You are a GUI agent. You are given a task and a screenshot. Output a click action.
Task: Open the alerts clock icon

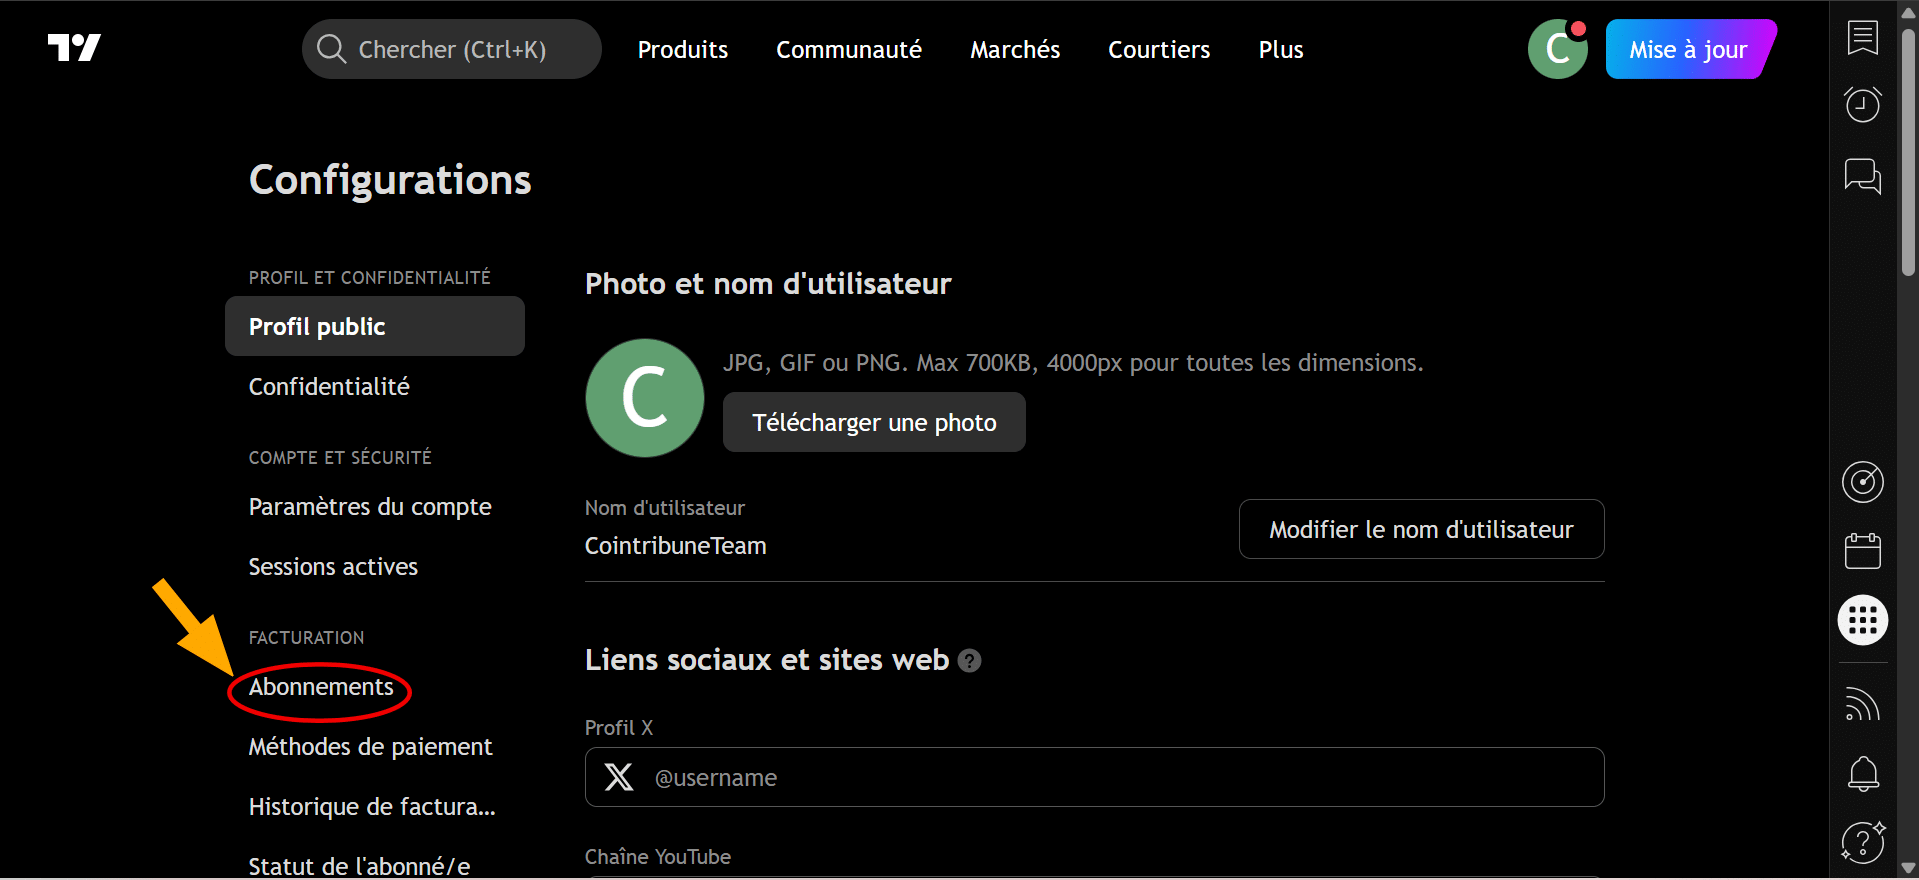[1862, 104]
